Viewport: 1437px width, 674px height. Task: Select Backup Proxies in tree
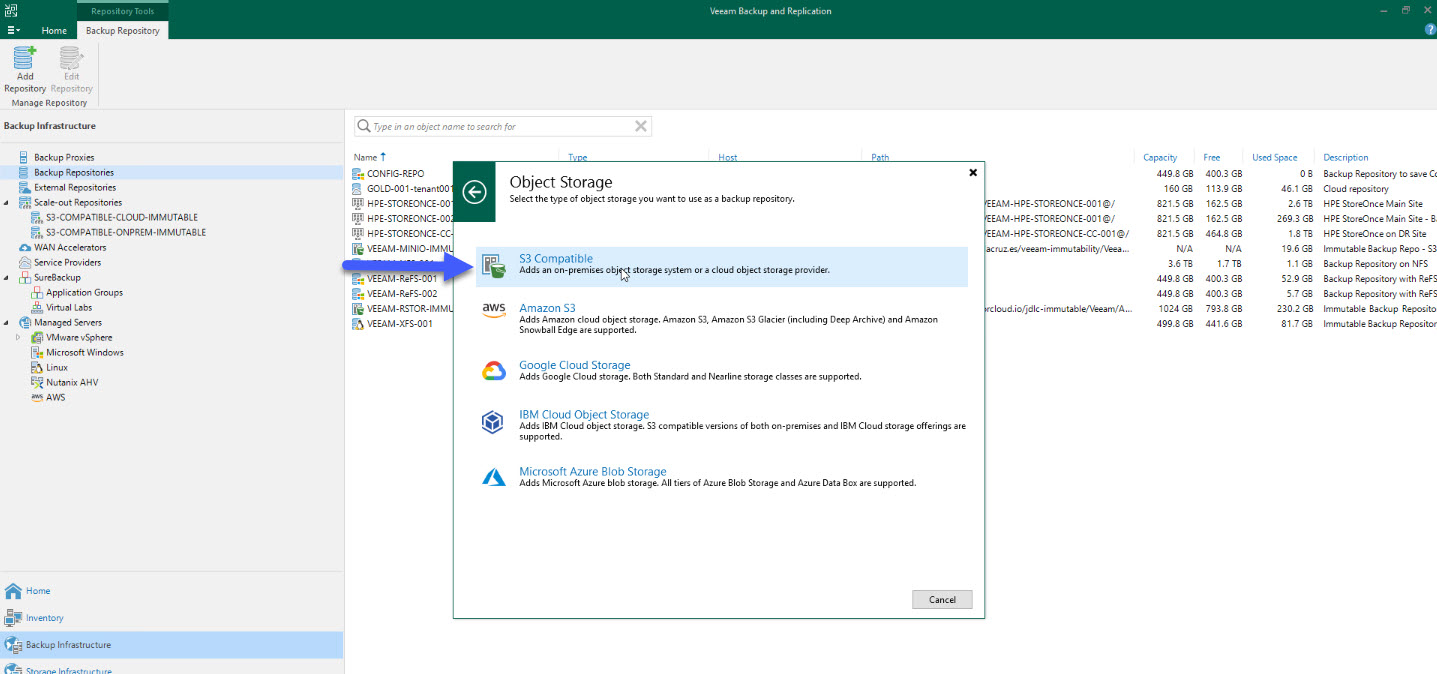pyautogui.click(x=64, y=157)
